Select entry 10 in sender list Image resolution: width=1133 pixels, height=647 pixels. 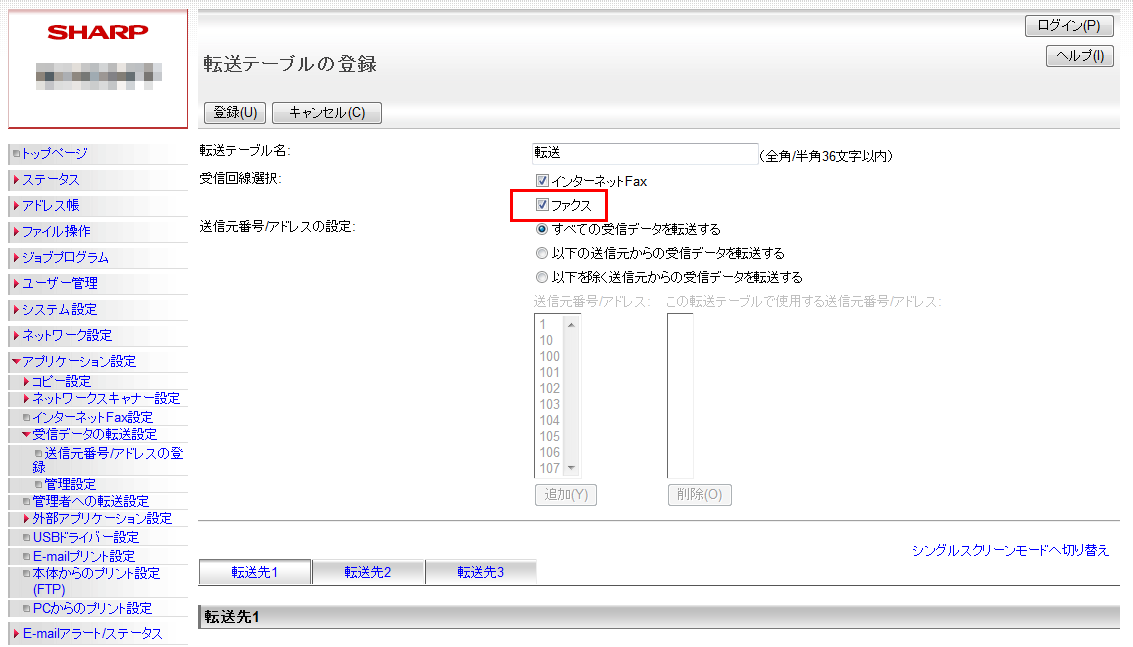pyautogui.click(x=550, y=340)
